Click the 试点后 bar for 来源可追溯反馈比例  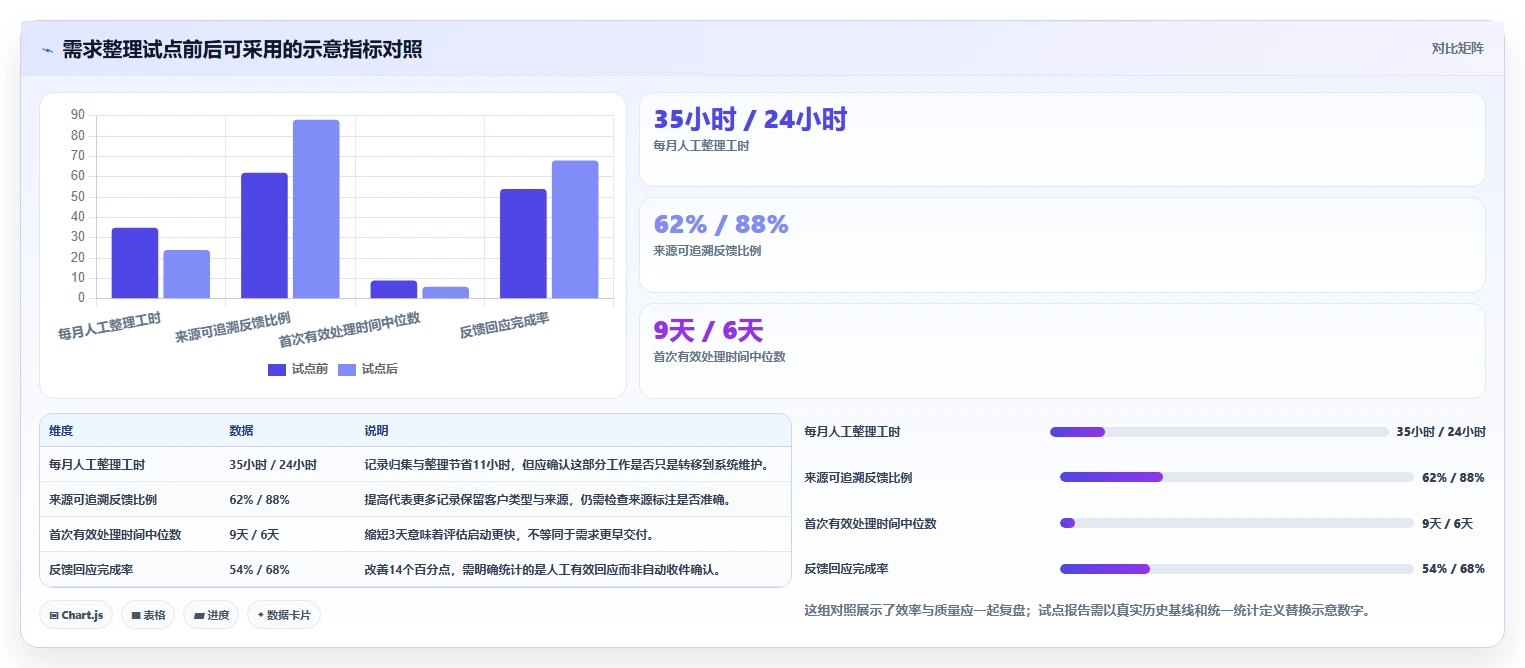[x=316, y=209]
